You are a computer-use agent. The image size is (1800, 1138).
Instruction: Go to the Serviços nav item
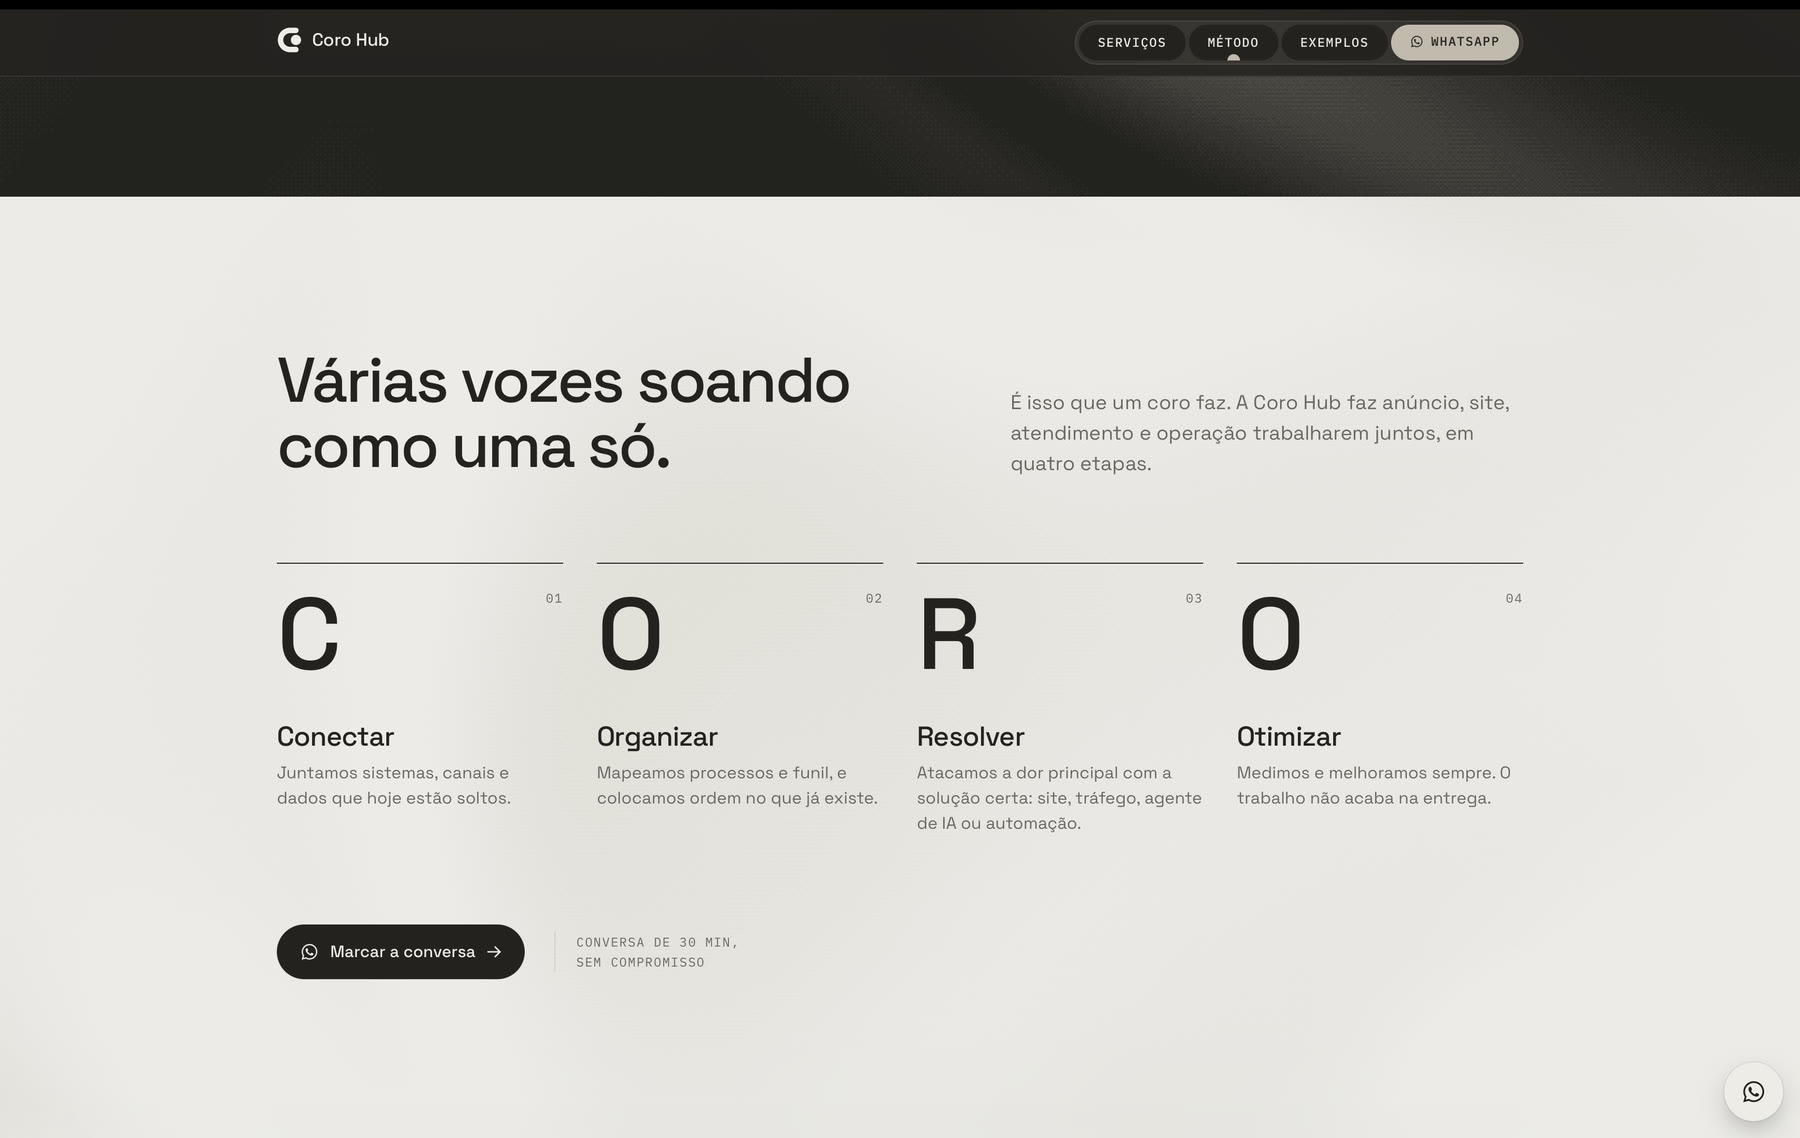click(1131, 42)
